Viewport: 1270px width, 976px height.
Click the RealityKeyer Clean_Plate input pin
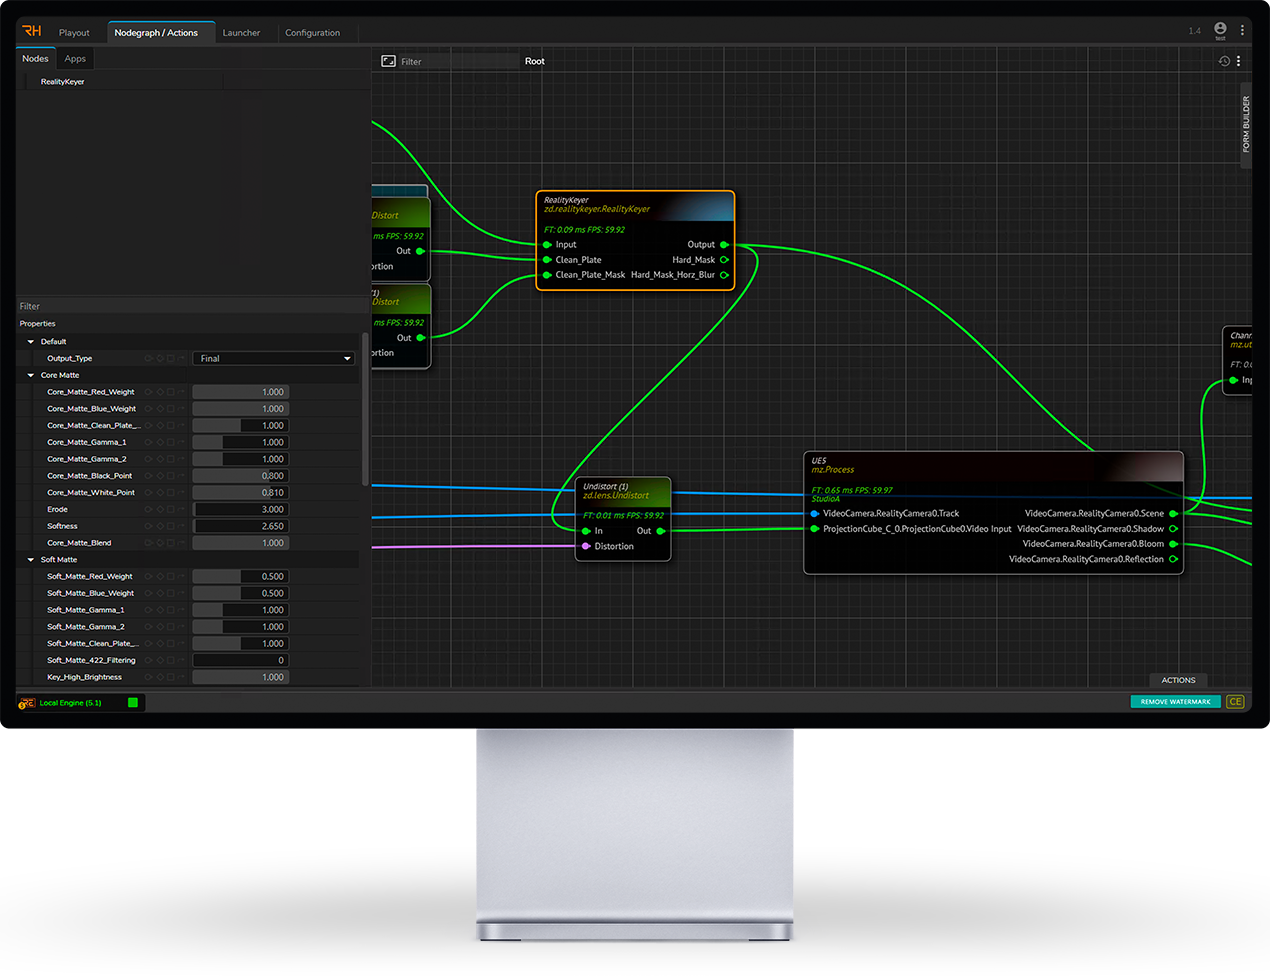tap(547, 260)
